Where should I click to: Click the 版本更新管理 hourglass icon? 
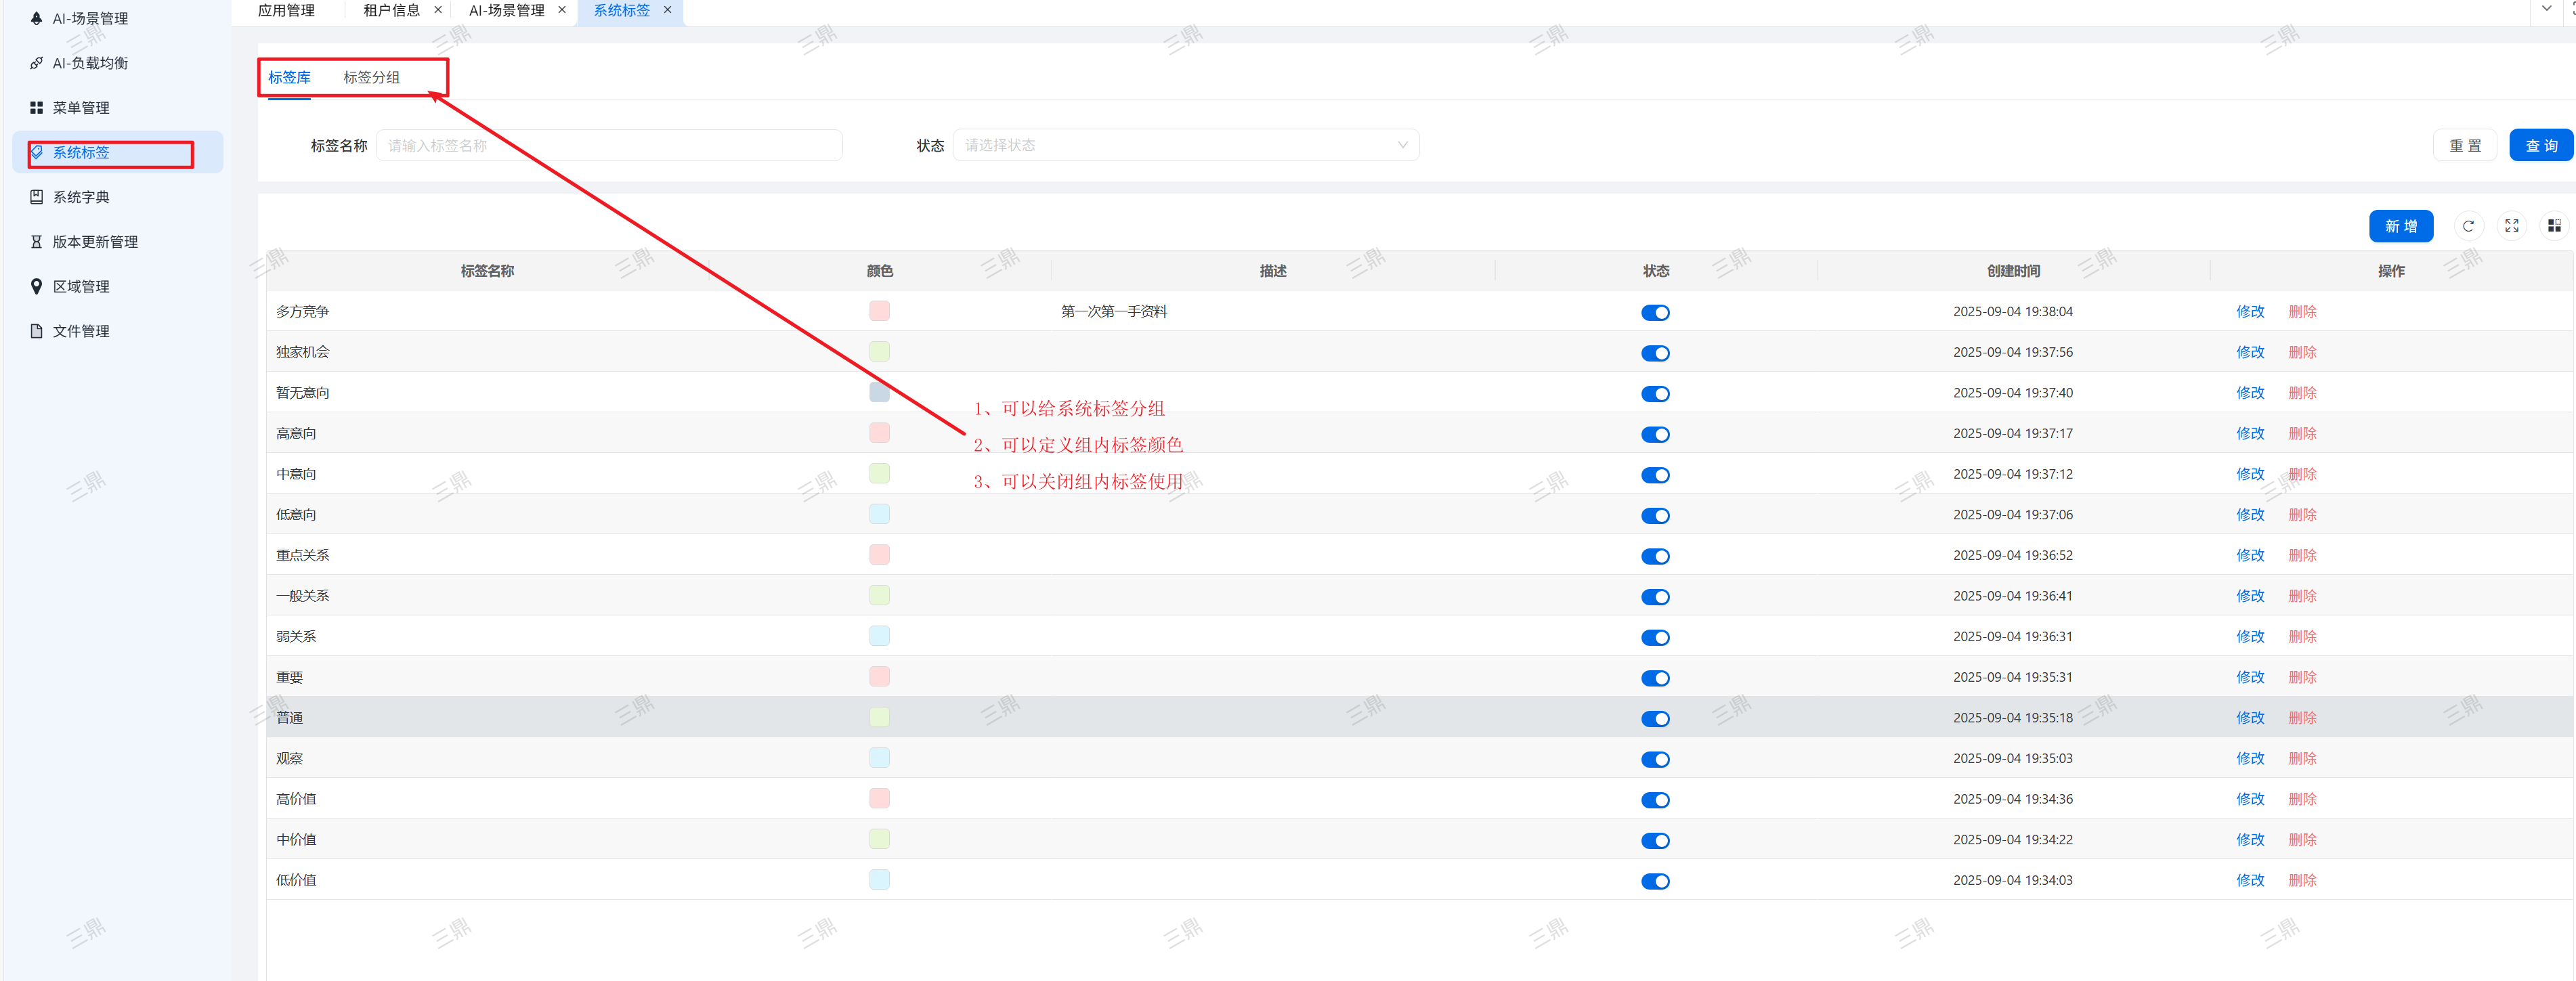(x=36, y=242)
